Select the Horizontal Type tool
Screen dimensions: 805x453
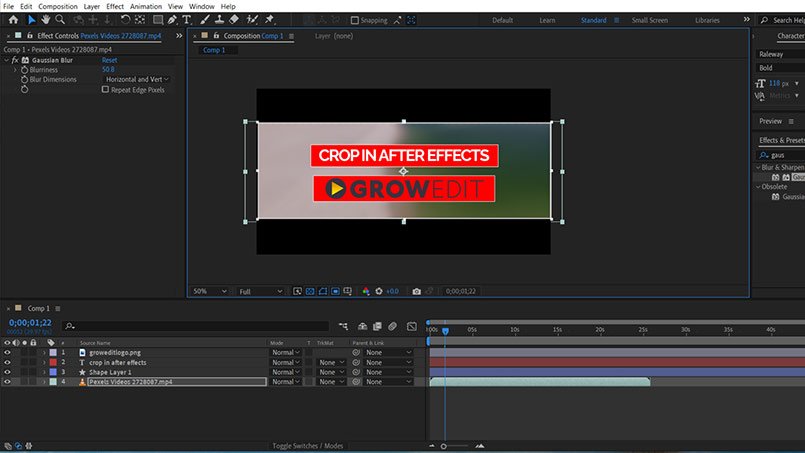[186, 20]
